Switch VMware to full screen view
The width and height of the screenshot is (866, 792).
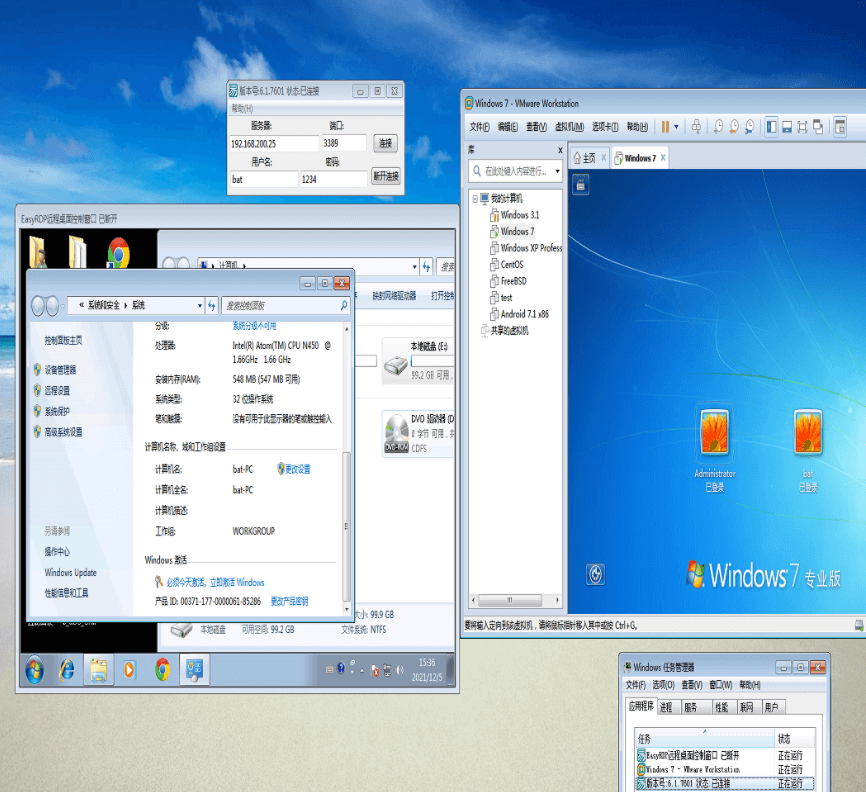(804, 126)
